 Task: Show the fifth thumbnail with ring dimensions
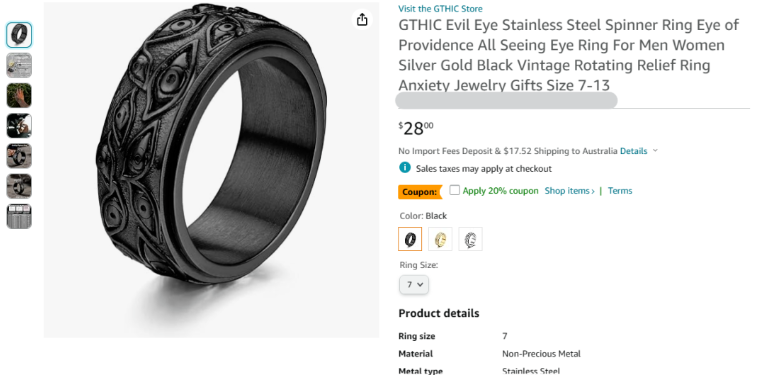tap(19, 156)
